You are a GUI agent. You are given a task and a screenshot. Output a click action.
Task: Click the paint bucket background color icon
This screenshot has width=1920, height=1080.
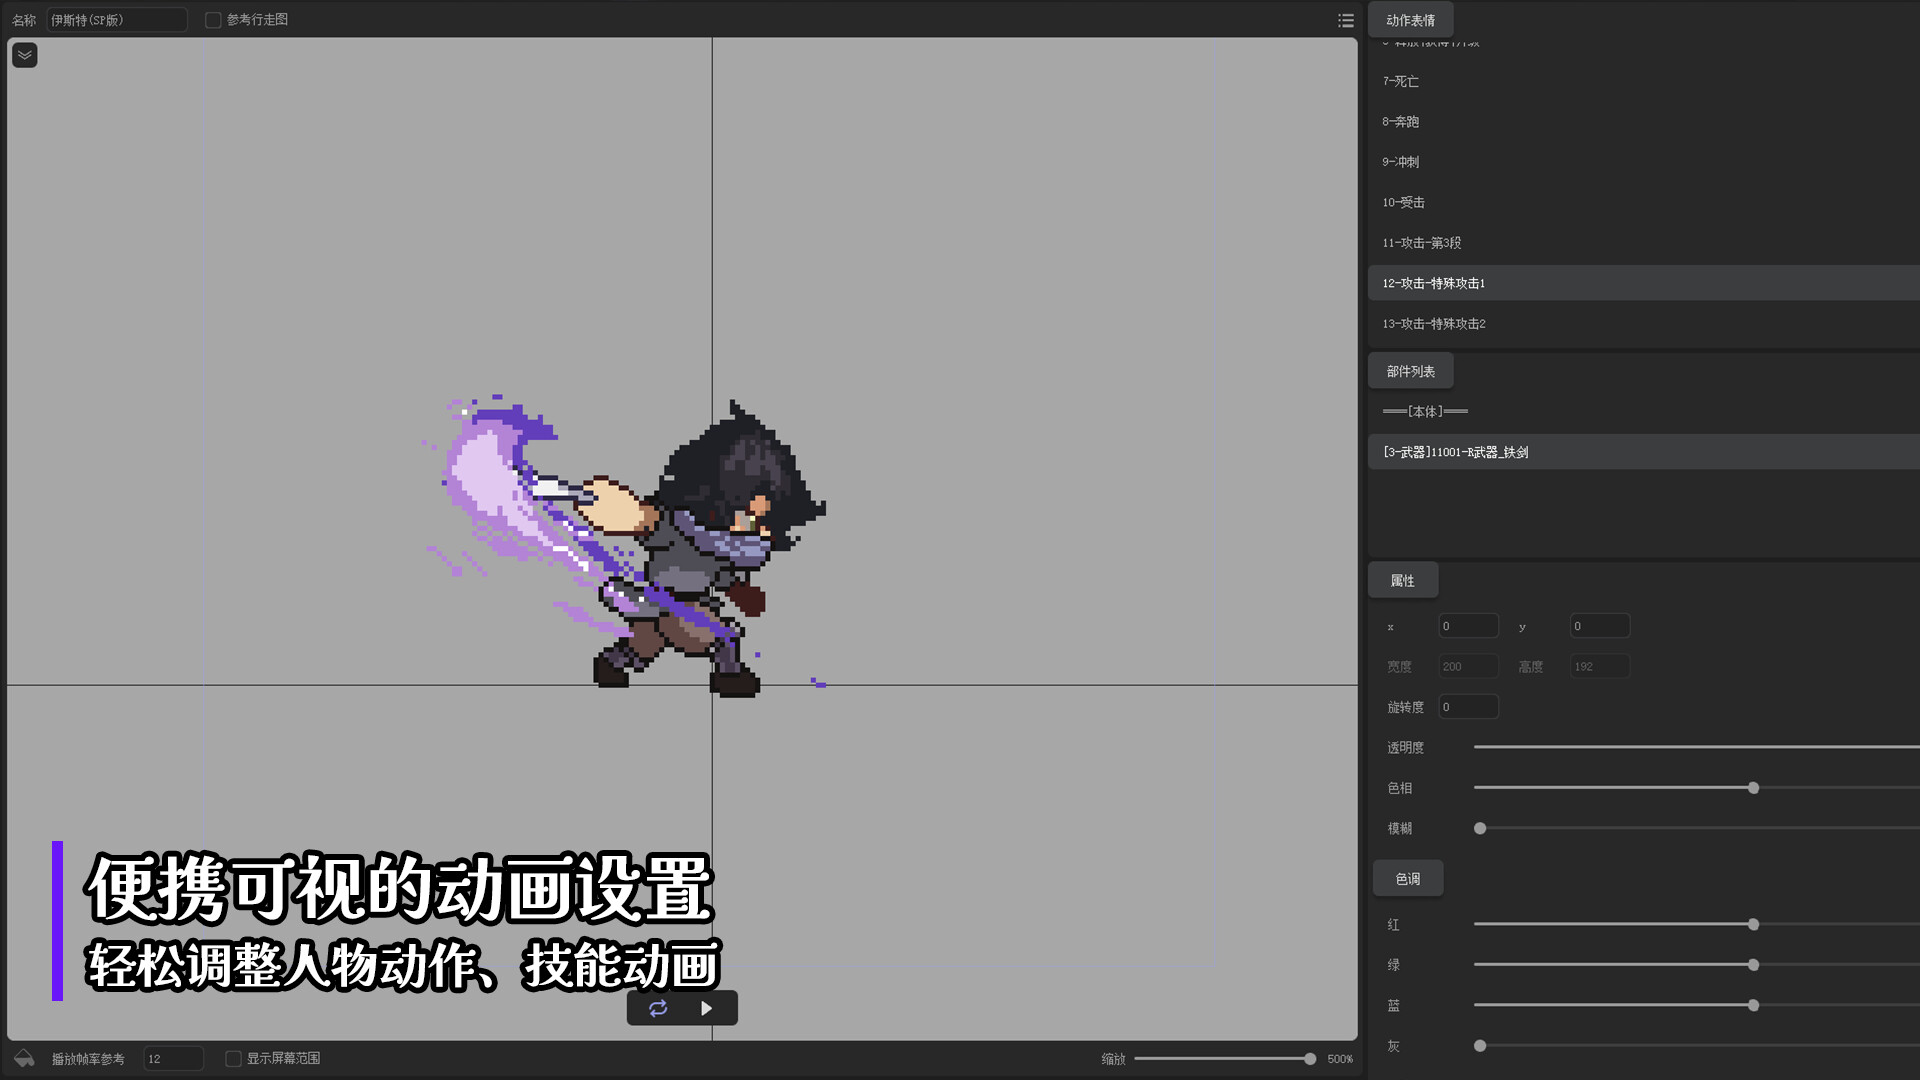coord(24,1058)
